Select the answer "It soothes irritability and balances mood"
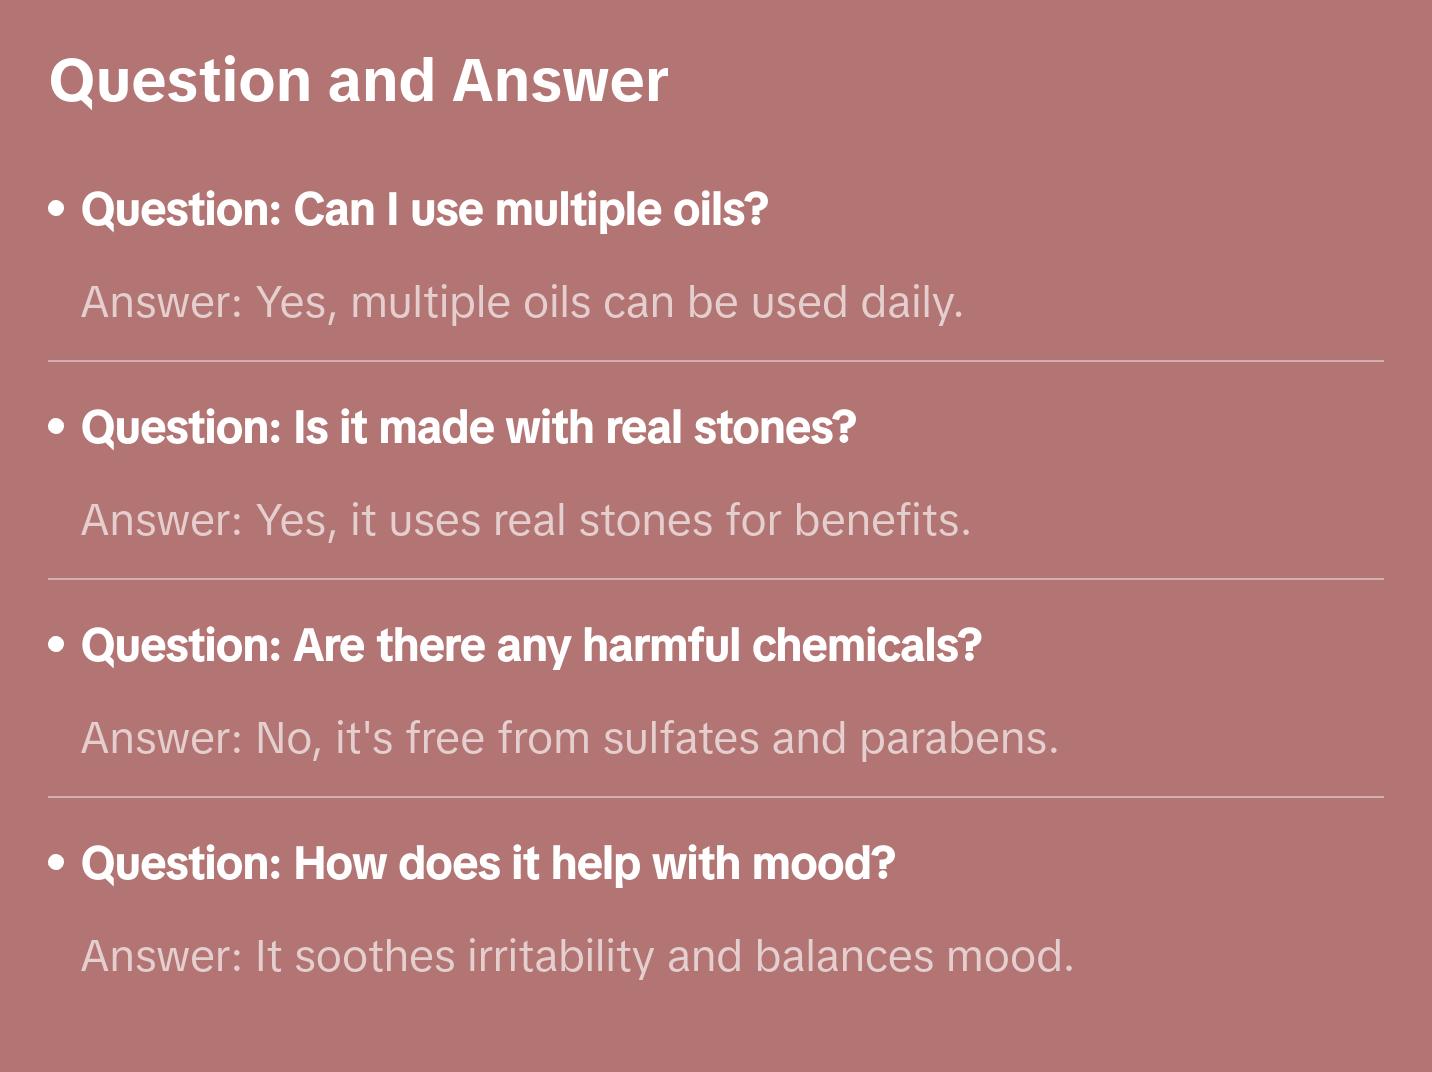The width and height of the screenshot is (1432, 1072). pyautogui.click(x=577, y=957)
